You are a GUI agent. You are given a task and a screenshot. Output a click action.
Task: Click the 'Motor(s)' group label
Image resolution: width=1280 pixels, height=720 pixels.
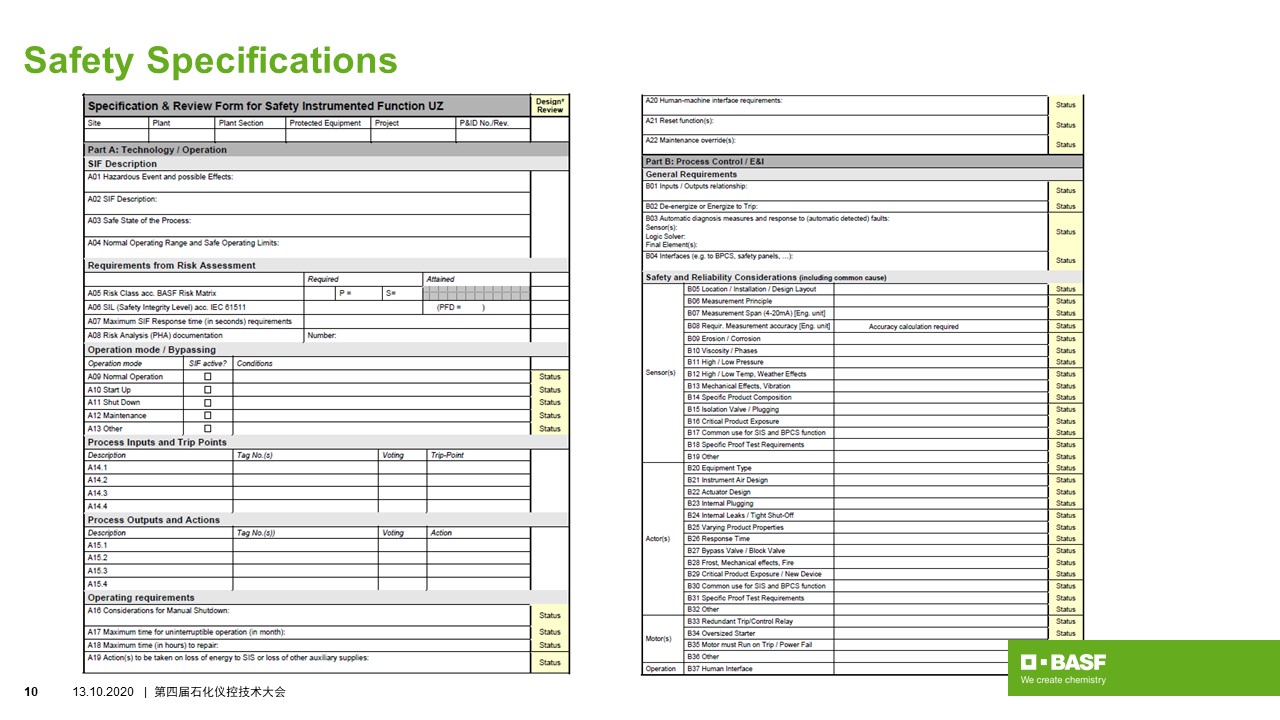(659, 638)
